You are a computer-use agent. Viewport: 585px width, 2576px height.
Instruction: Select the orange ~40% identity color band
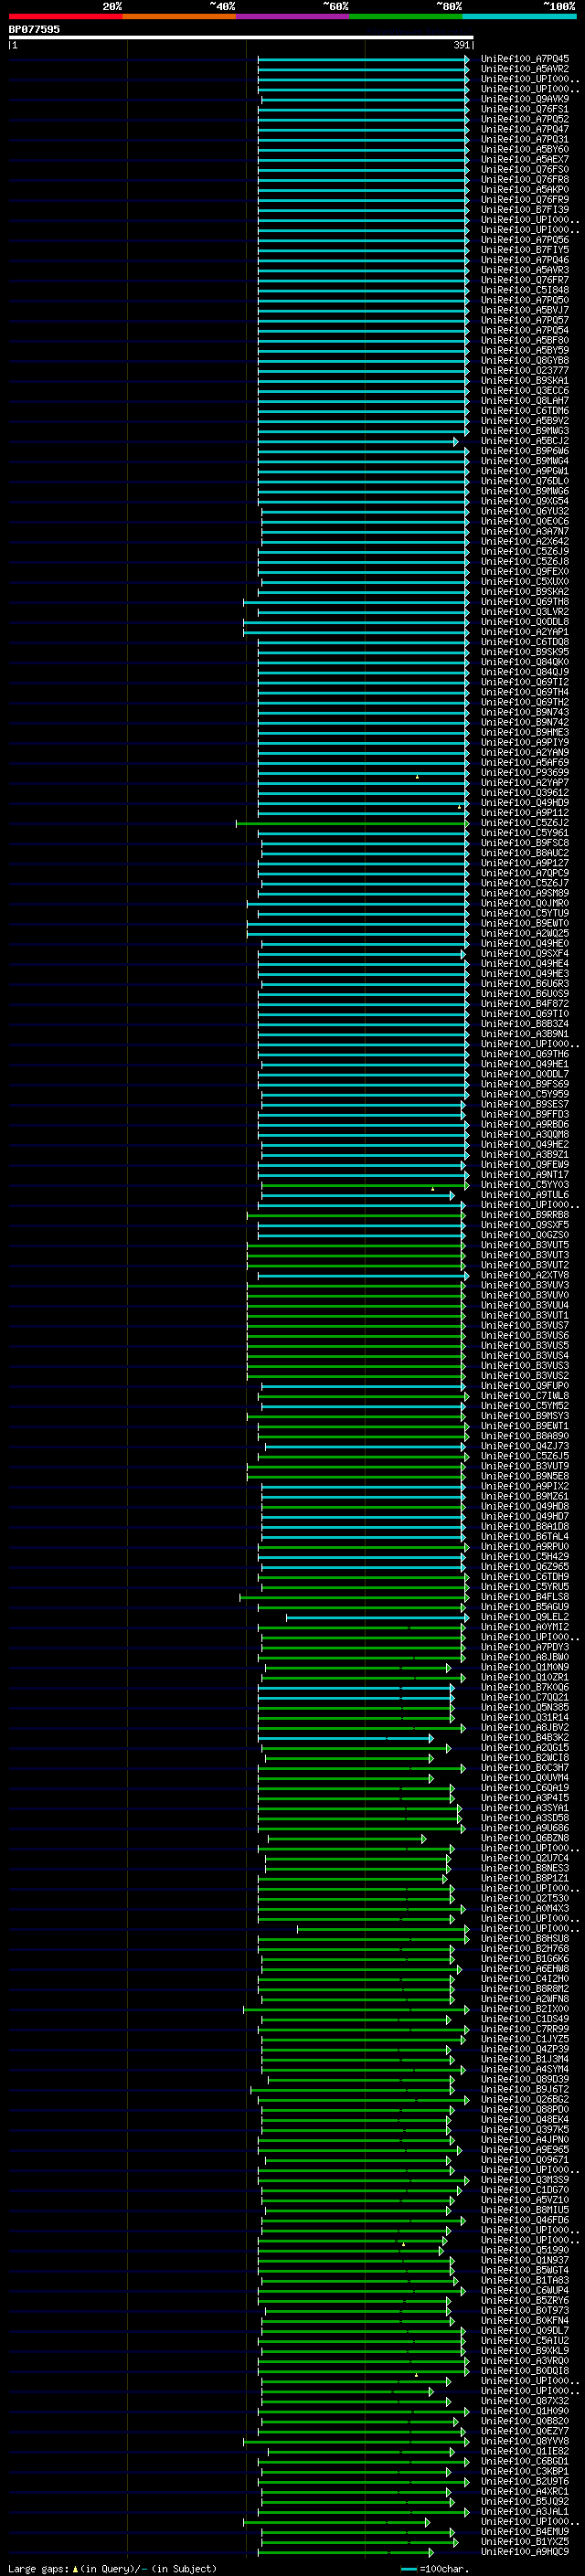click(179, 16)
